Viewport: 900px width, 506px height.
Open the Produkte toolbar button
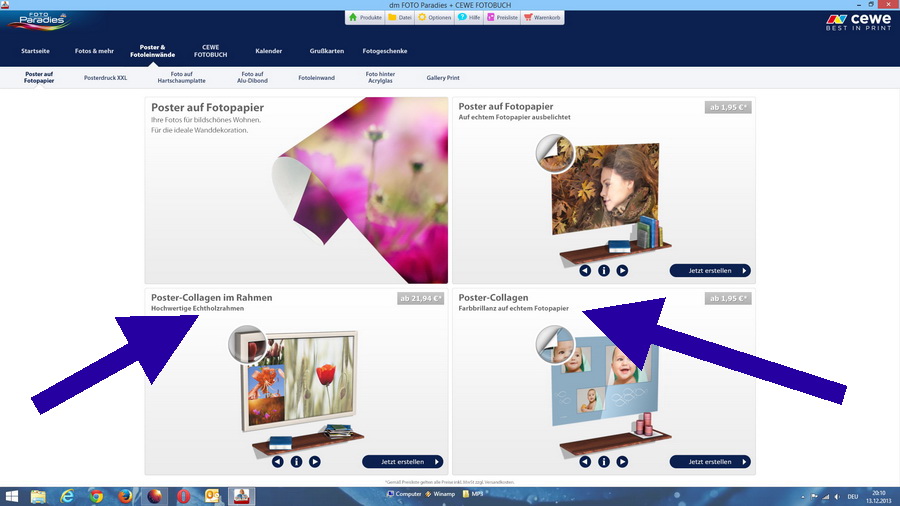point(365,18)
